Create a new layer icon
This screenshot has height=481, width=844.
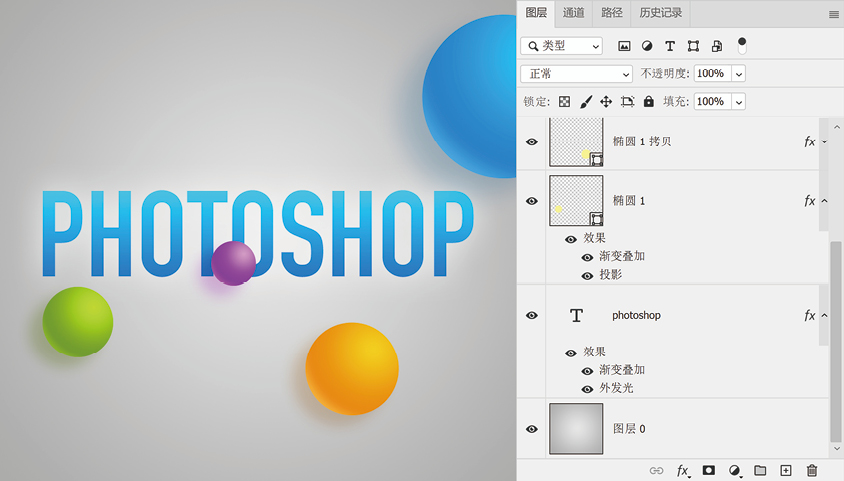coord(786,470)
